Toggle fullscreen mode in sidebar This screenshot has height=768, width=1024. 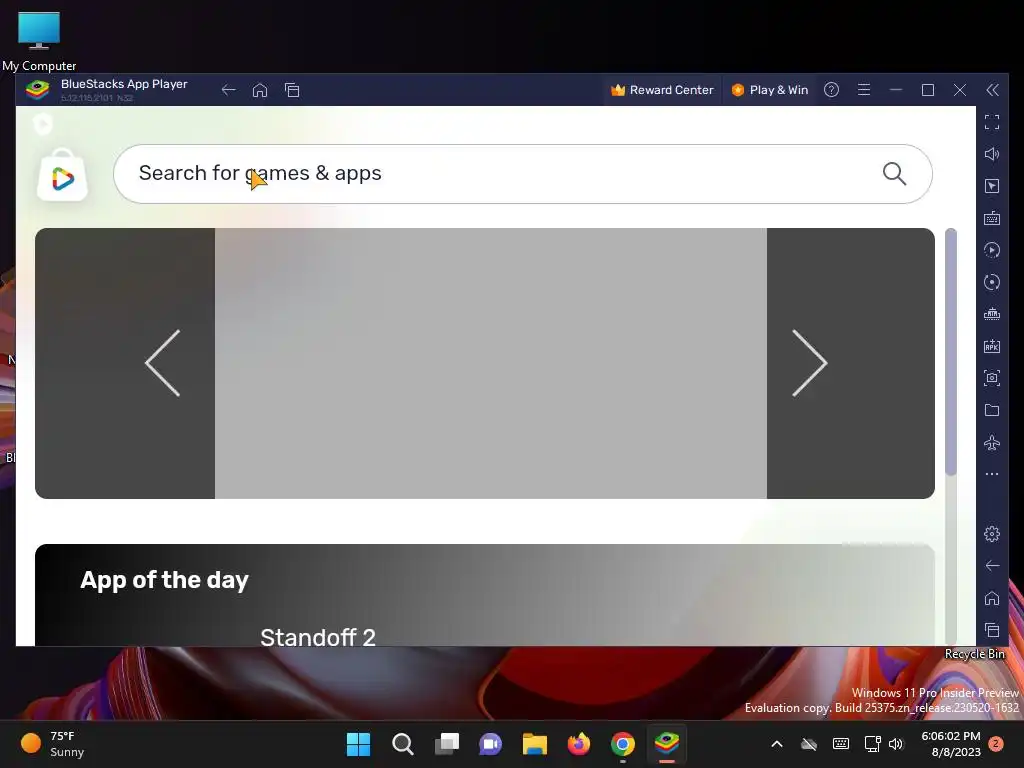(992, 121)
